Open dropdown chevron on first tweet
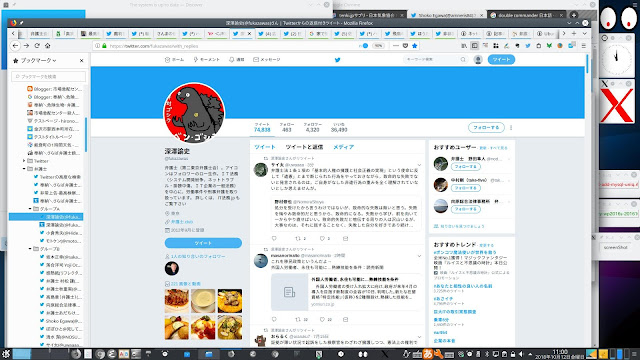The height and width of the screenshot is (360, 640). point(419,165)
